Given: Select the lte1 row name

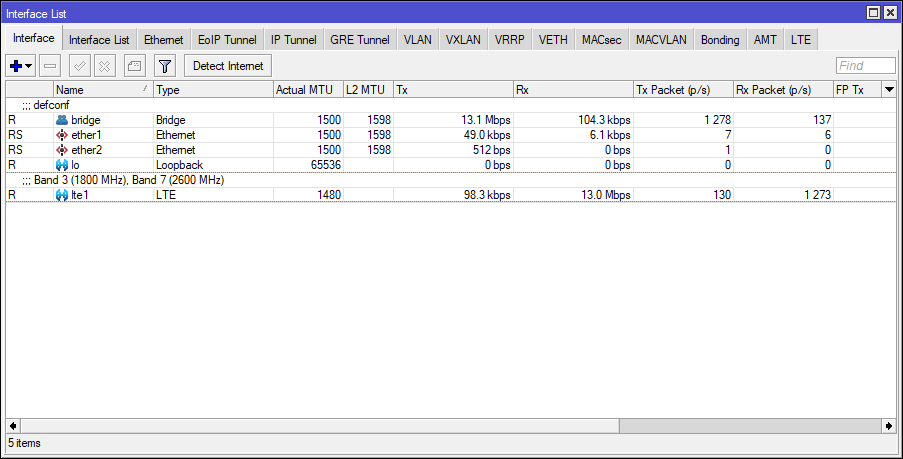Looking at the screenshot, I should coord(80,195).
